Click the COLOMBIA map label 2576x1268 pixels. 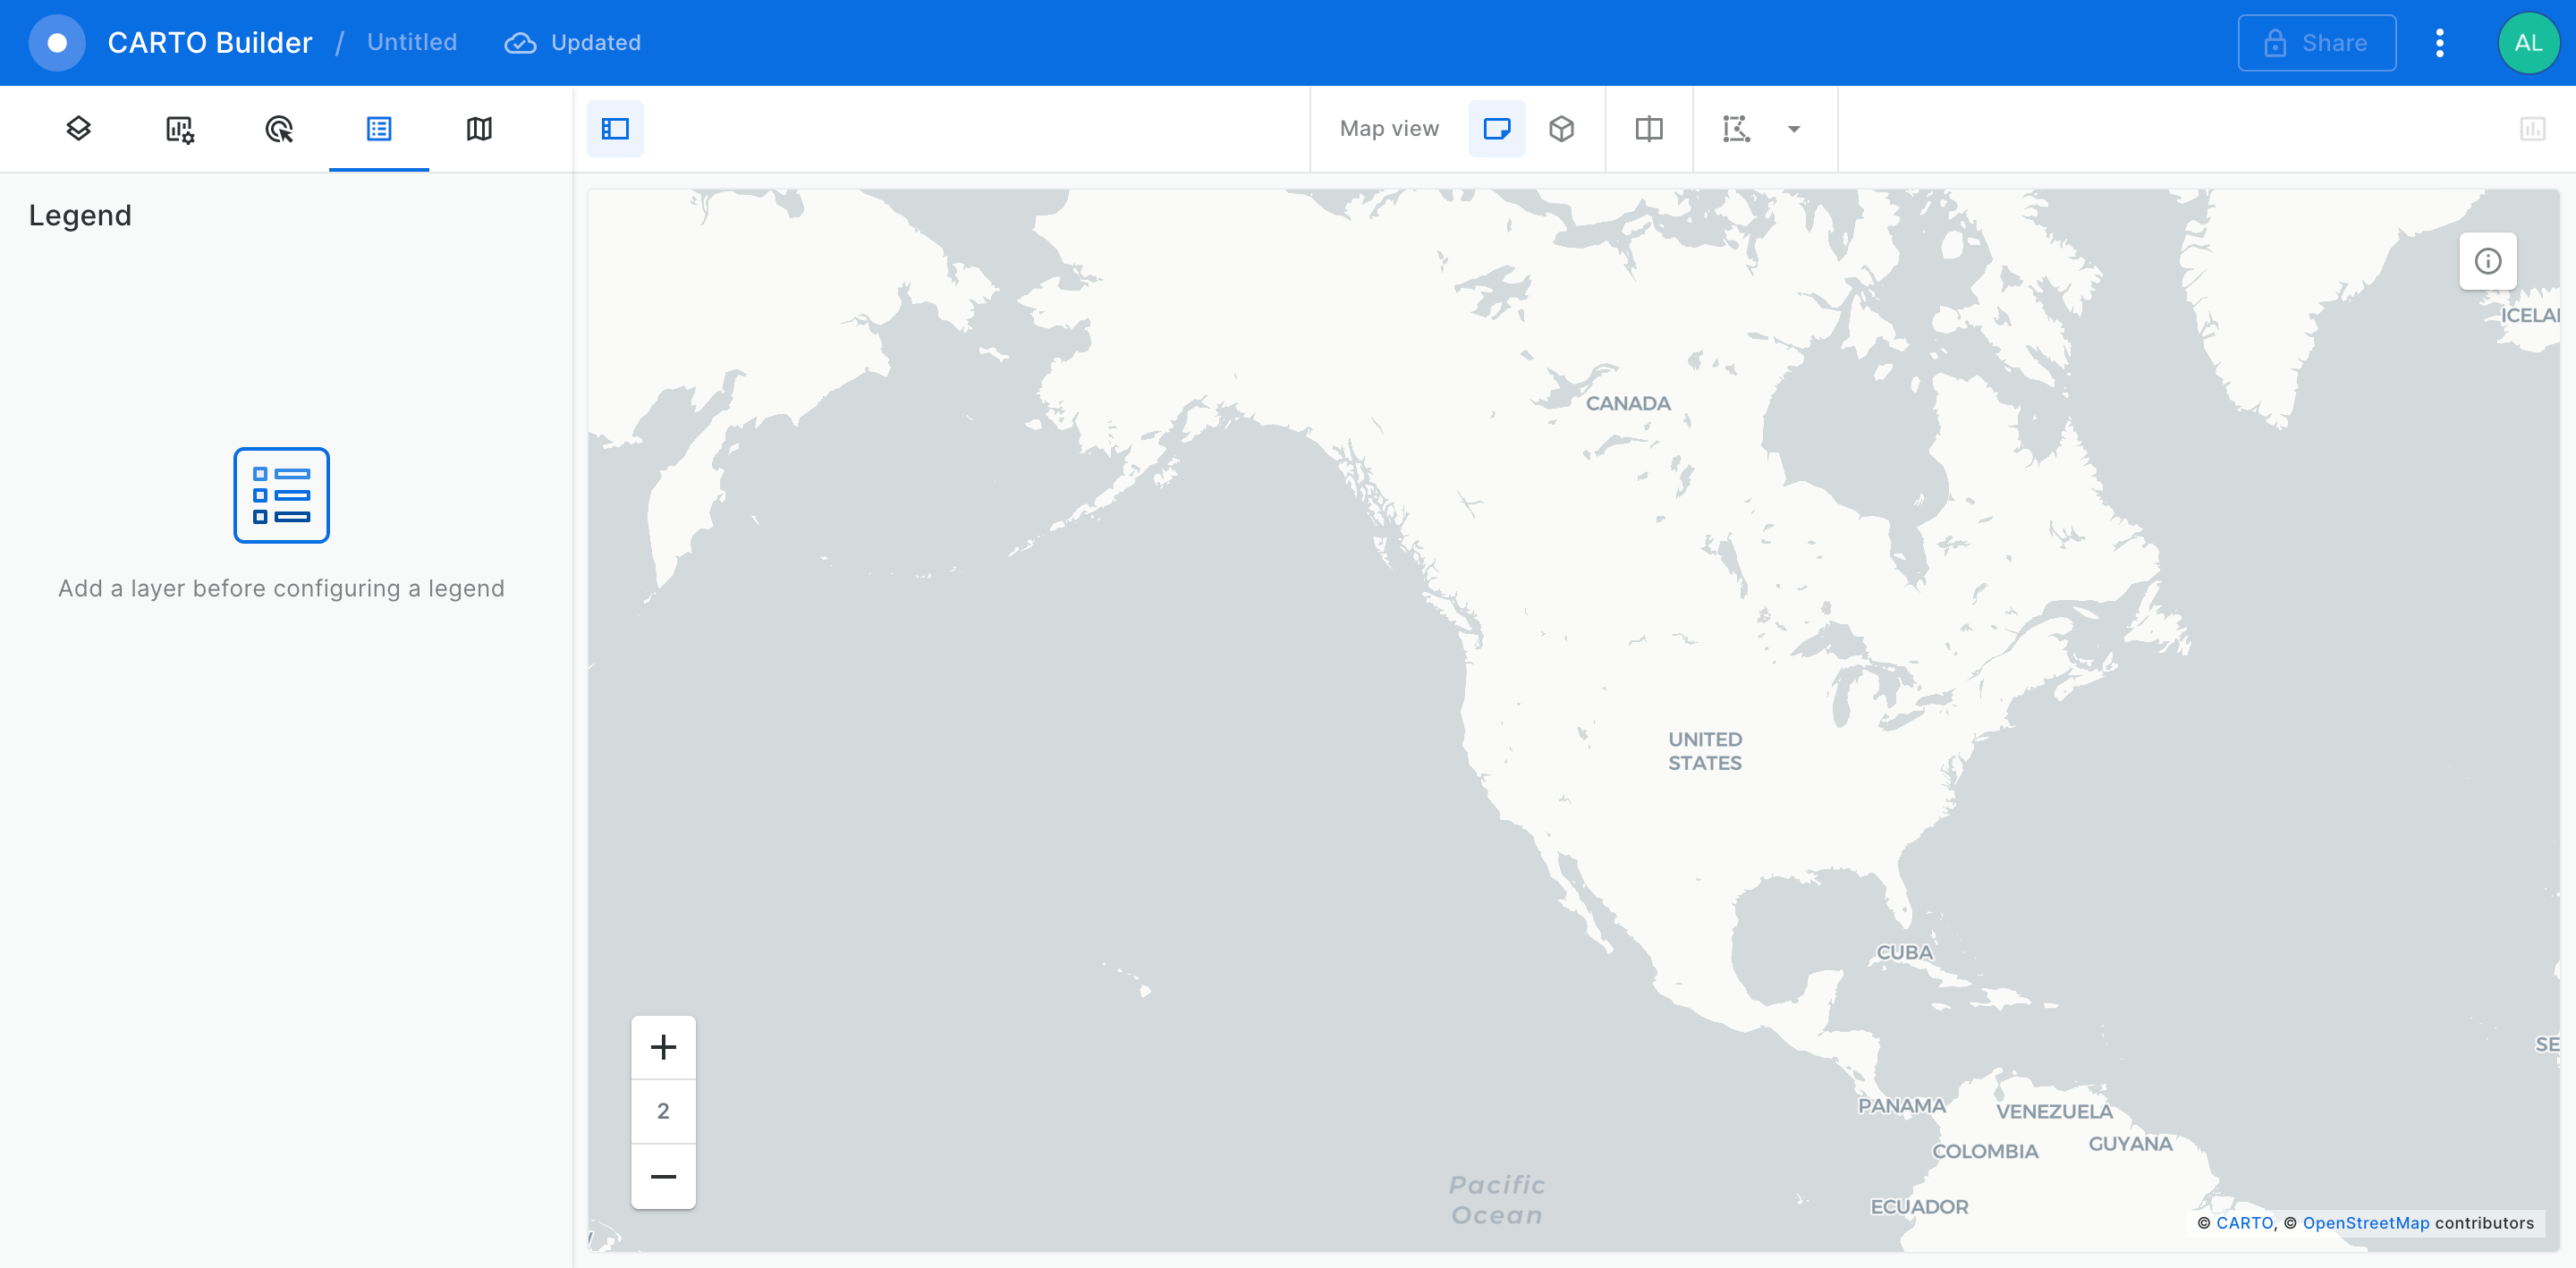pos(1985,1152)
